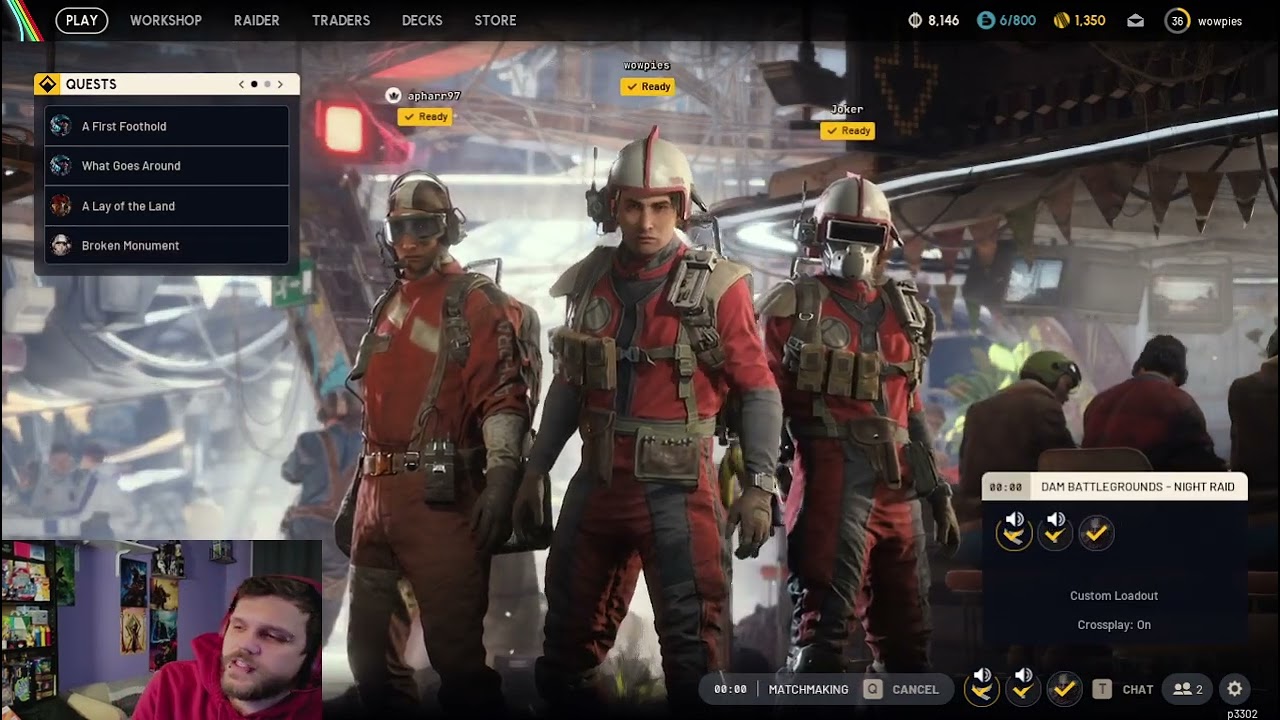Viewport: 1280px width, 720px height.
Task: Click the level 36 progress ring
Action: click(x=1177, y=20)
